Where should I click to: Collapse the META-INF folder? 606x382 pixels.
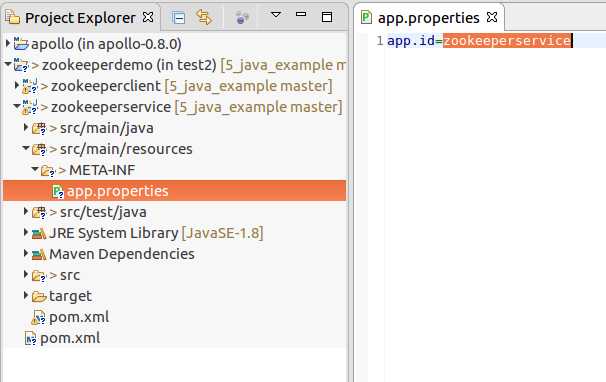[x=35, y=169]
